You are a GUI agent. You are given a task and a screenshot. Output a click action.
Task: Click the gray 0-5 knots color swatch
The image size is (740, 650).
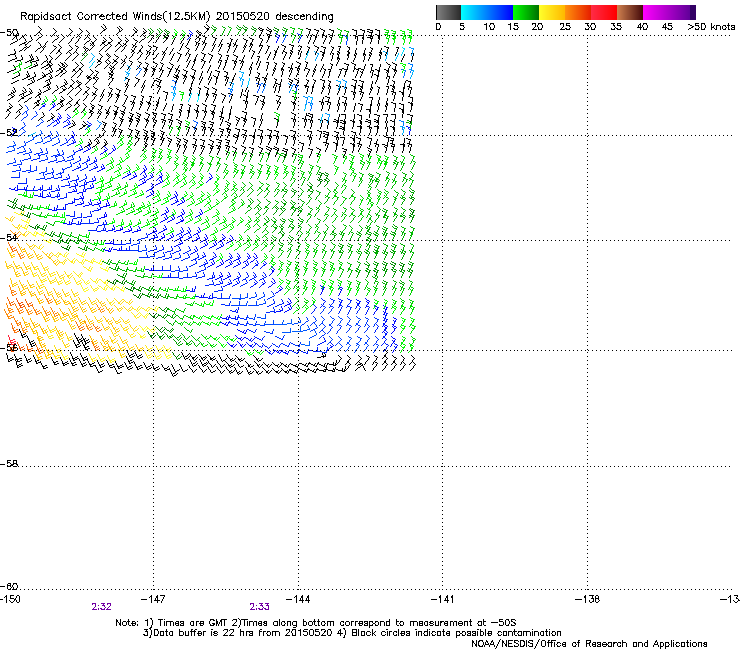click(448, 12)
